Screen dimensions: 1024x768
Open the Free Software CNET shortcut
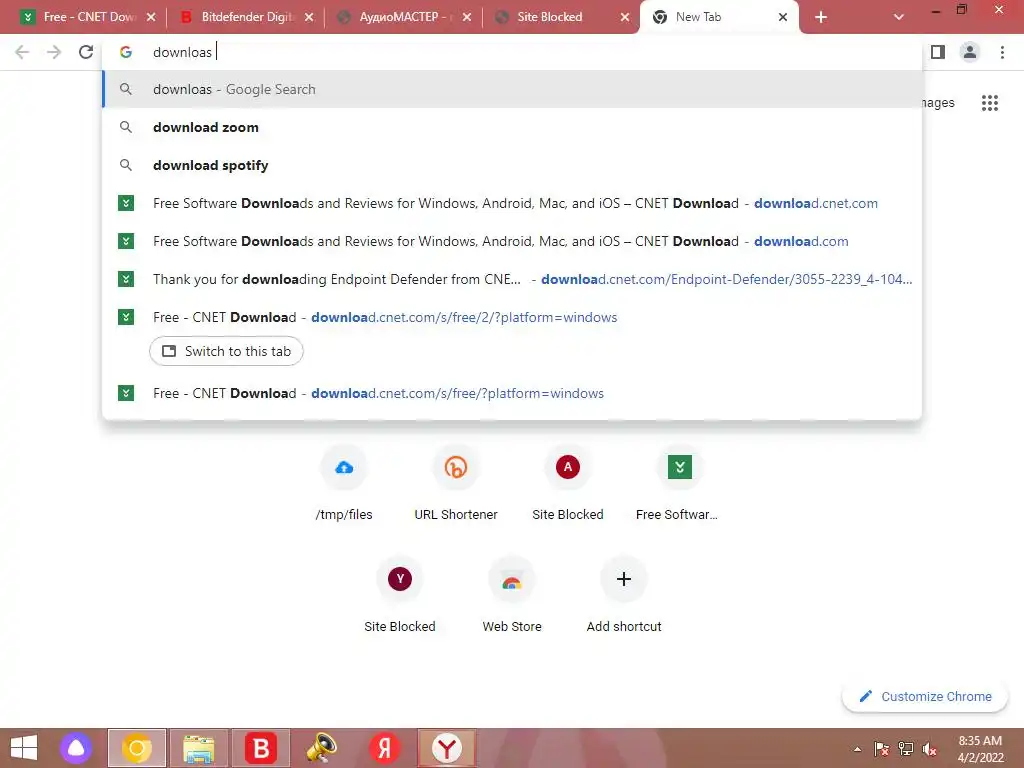(x=679, y=483)
